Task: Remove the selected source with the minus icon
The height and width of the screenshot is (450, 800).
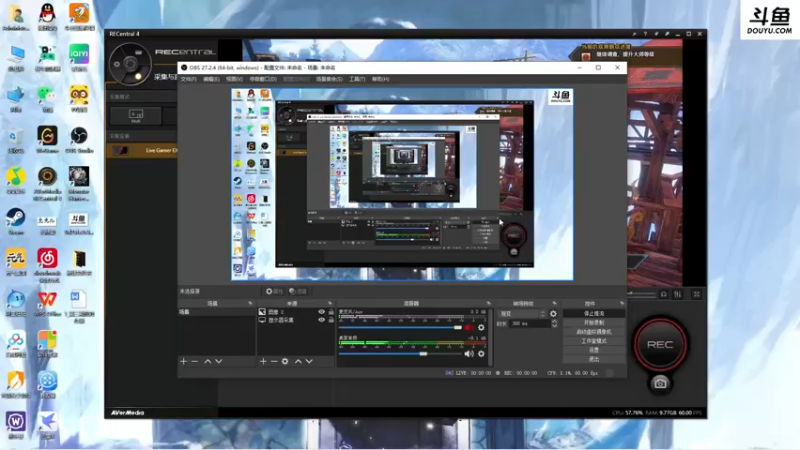Action: [x=274, y=361]
